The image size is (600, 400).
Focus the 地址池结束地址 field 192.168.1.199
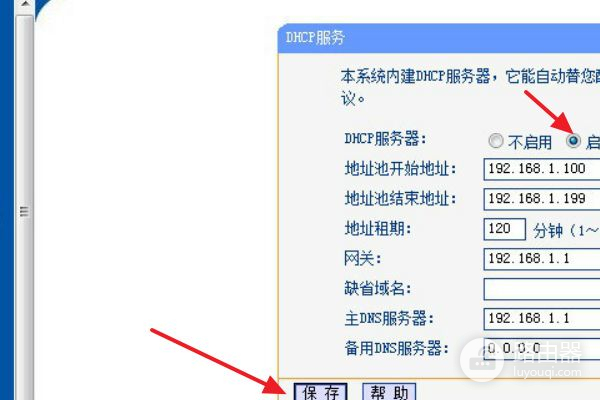pos(542,199)
